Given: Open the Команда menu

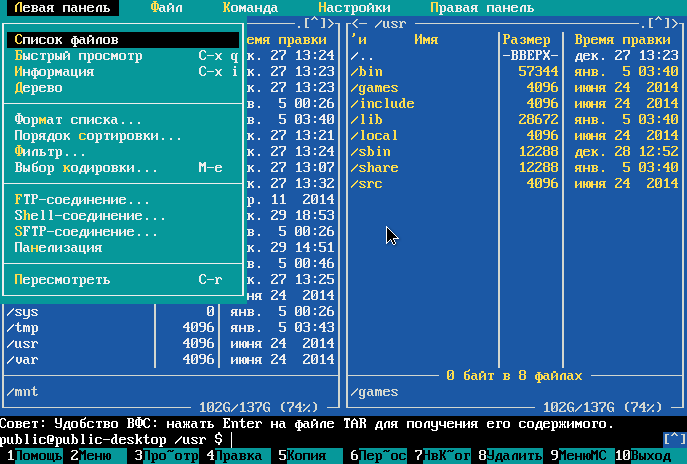Looking at the screenshot, I should click(250, 7).
